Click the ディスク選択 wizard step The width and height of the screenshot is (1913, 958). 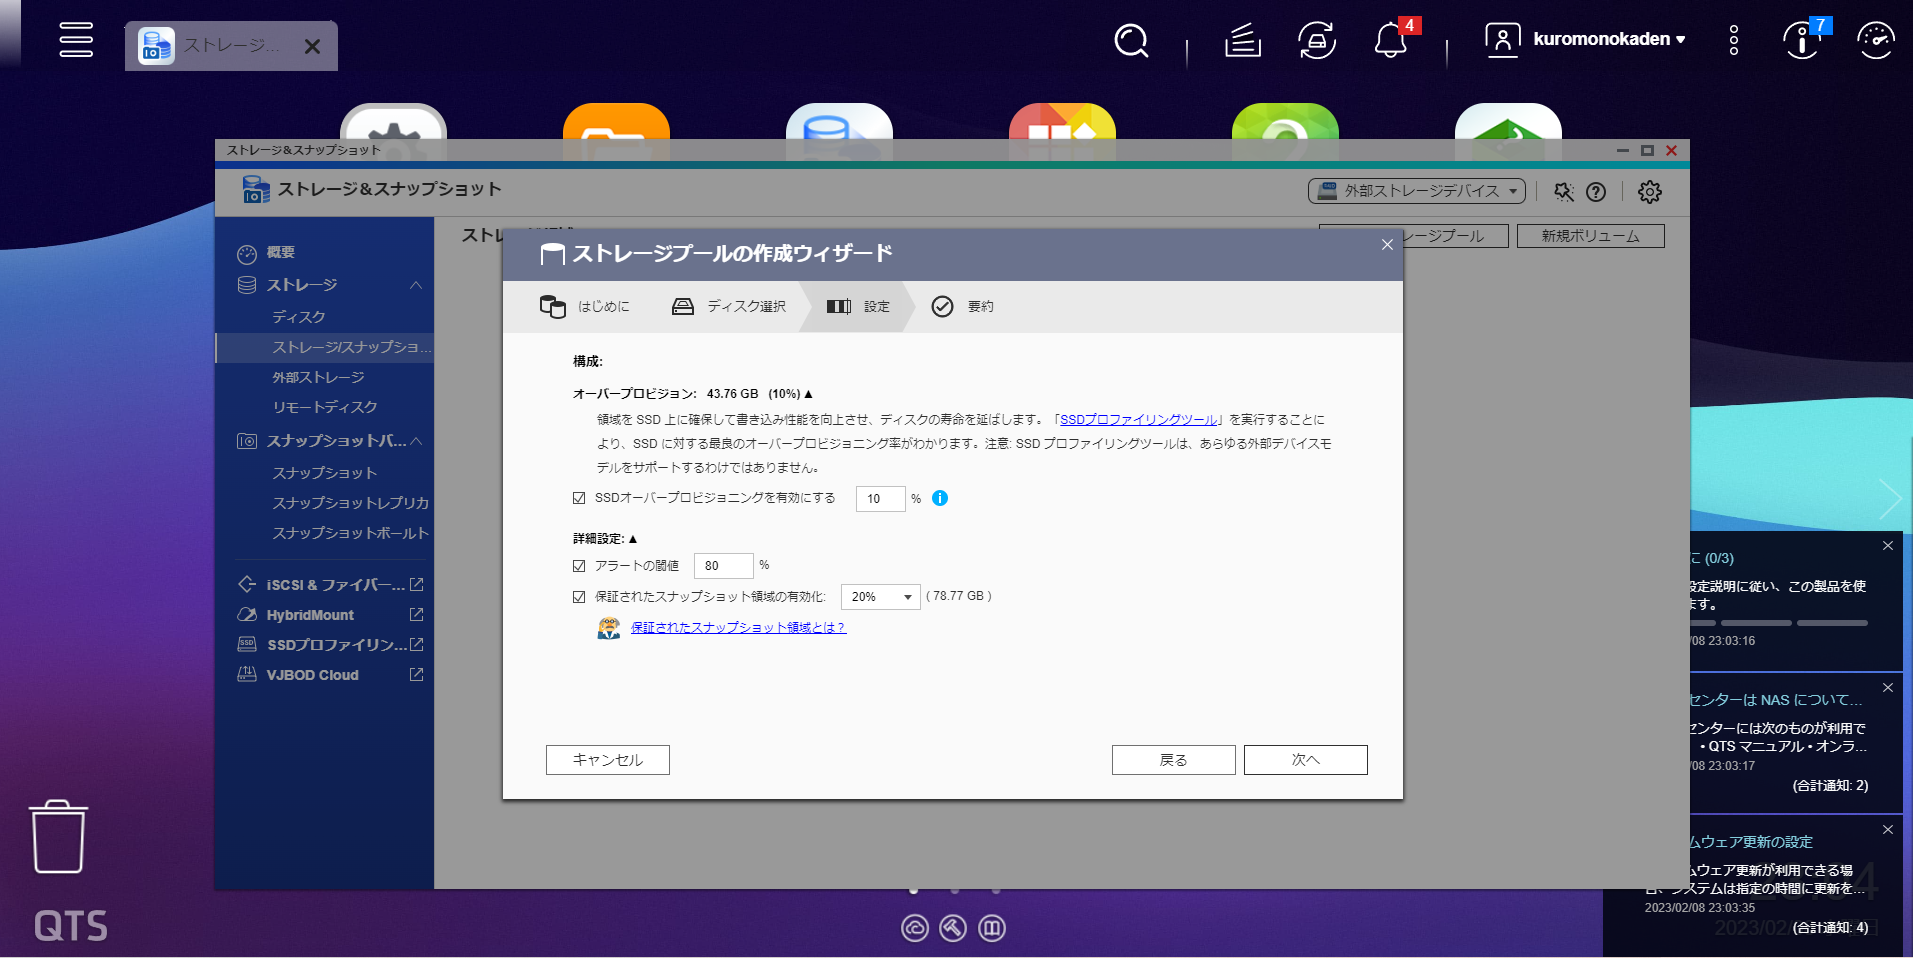(729, 306)
